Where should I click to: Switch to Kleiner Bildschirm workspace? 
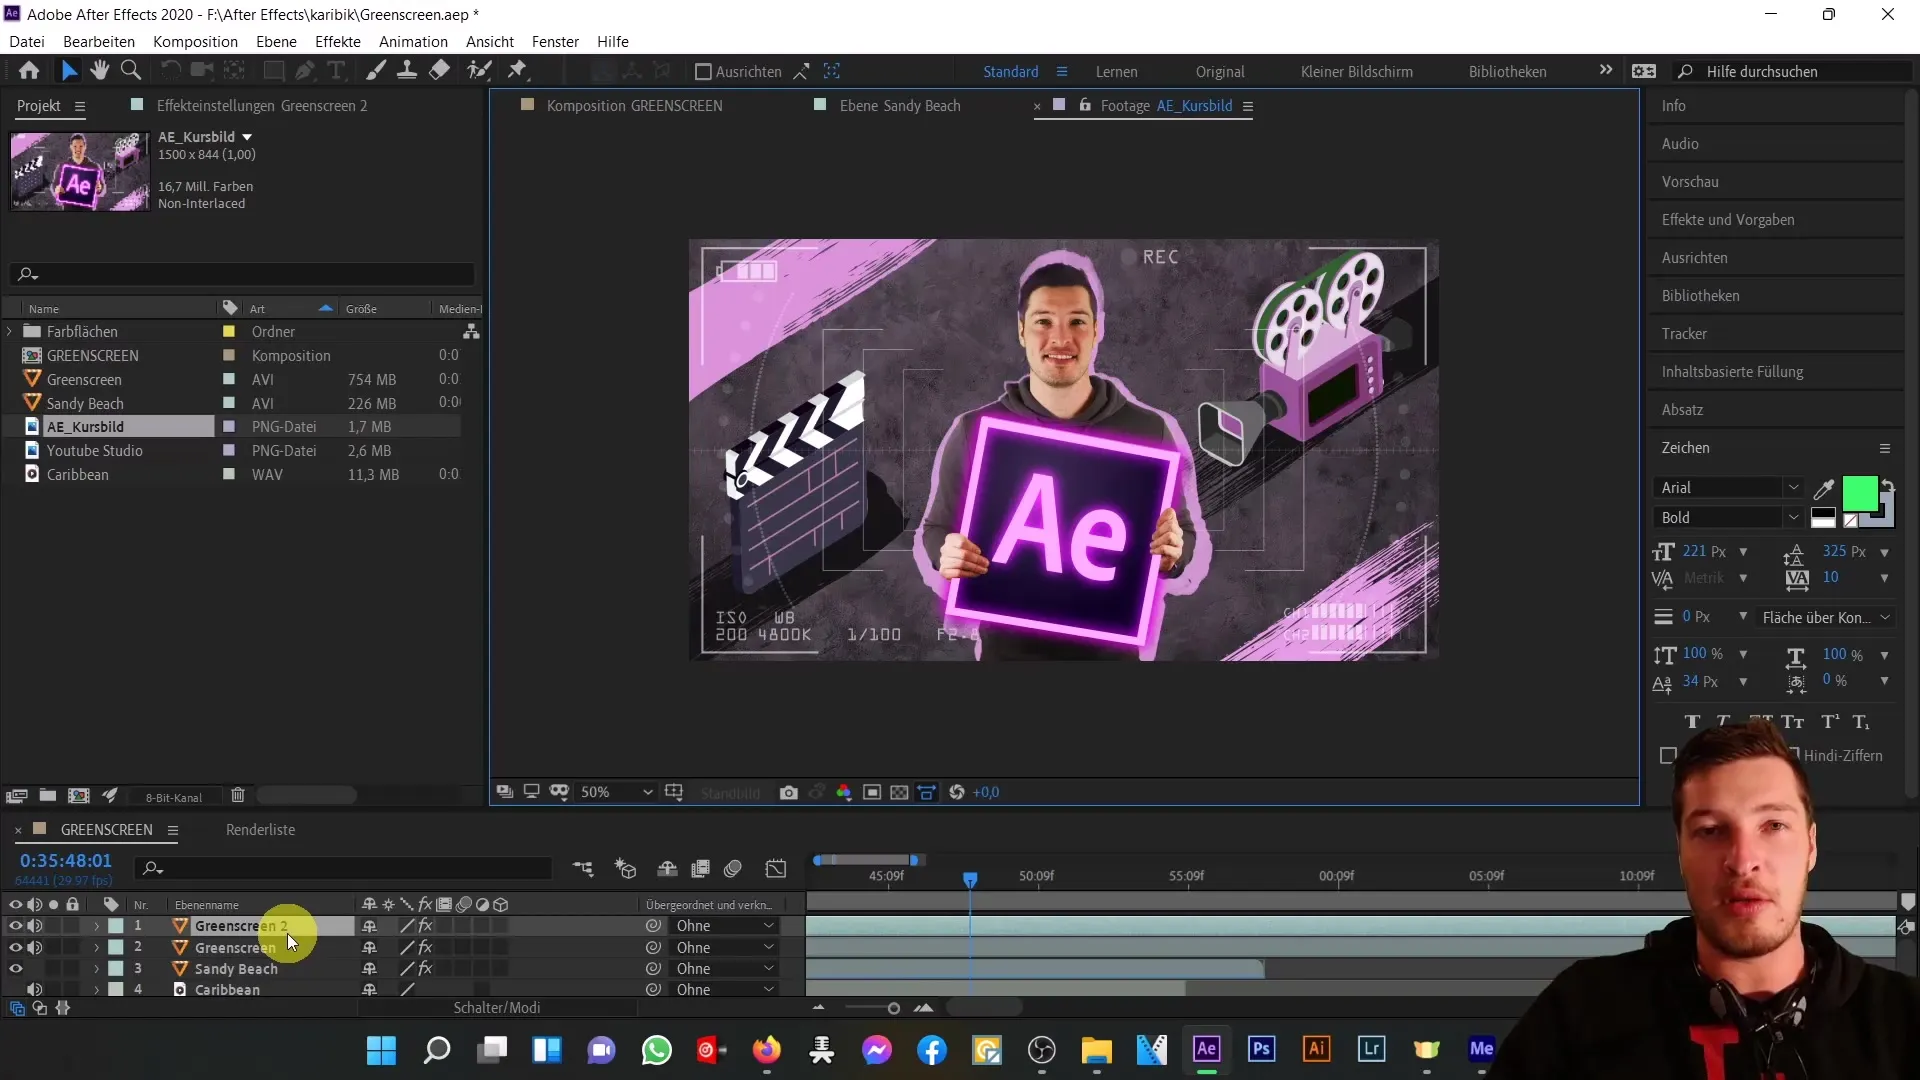(1356, 72)
